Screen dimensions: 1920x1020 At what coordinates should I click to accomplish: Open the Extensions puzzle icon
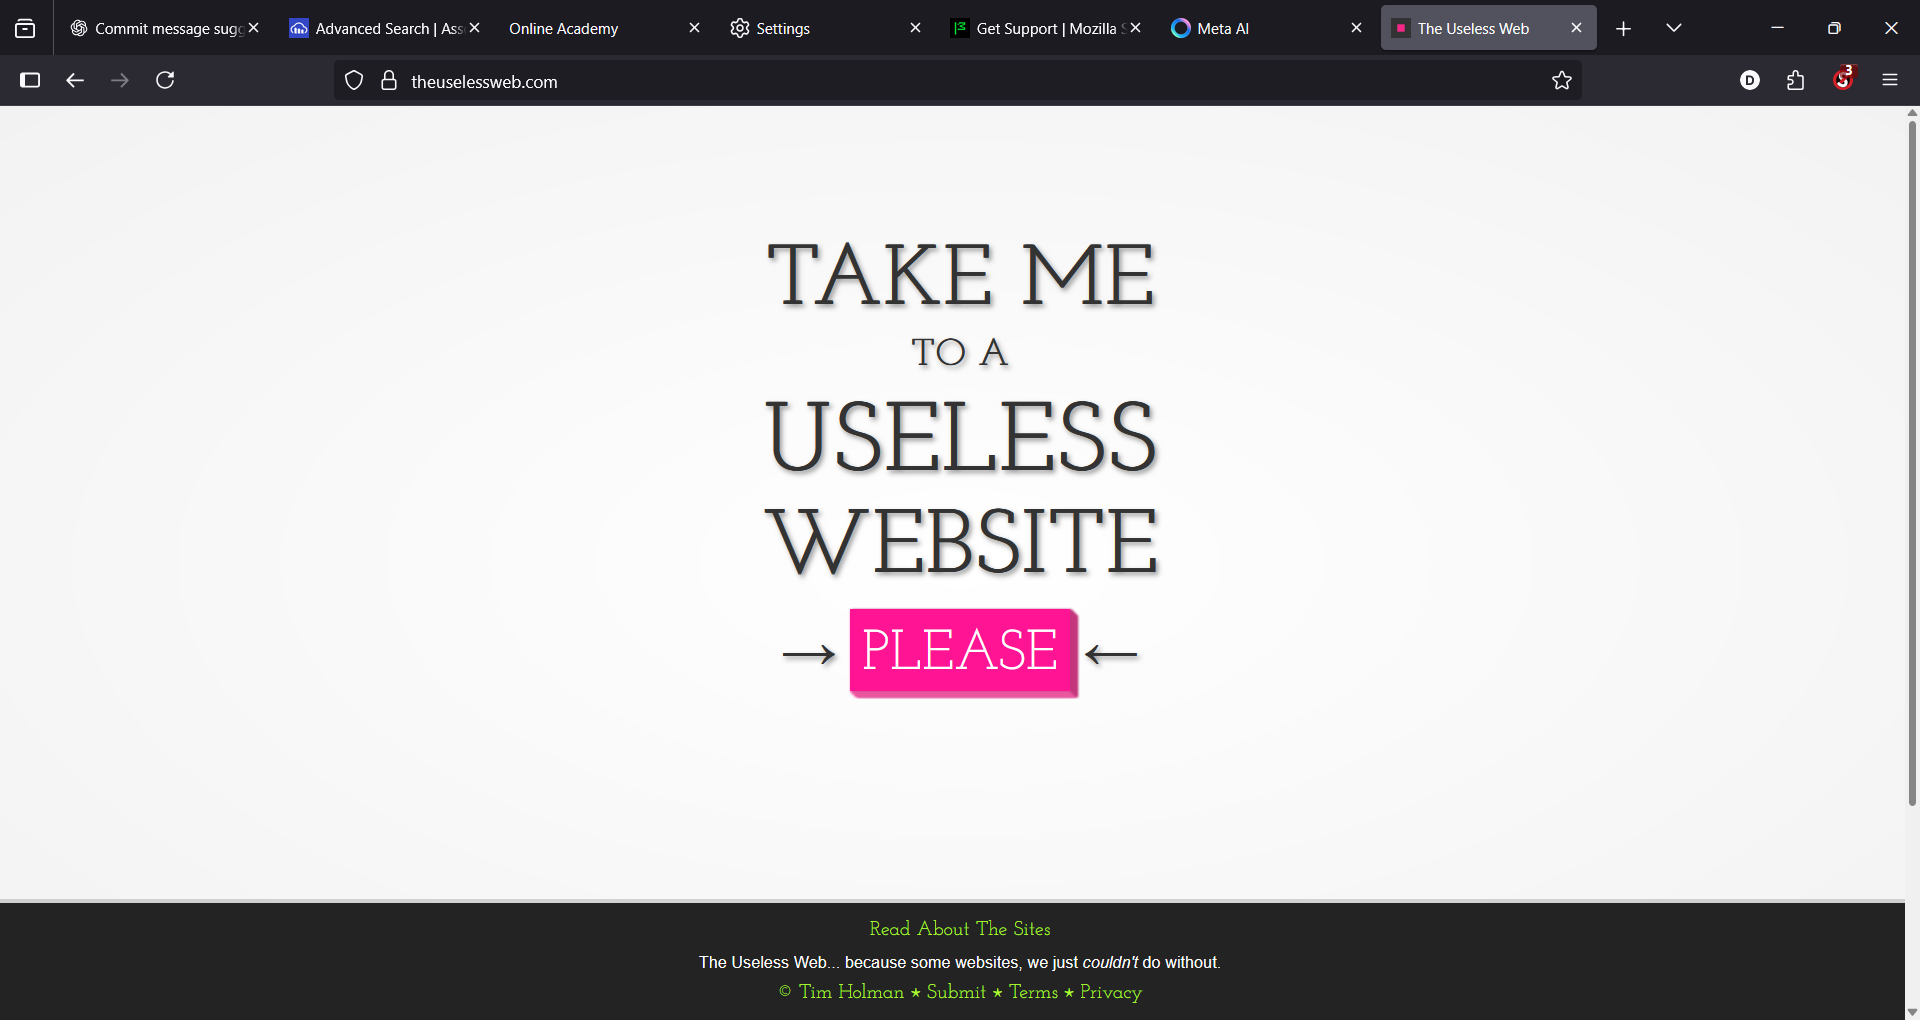pos(1796,80)
